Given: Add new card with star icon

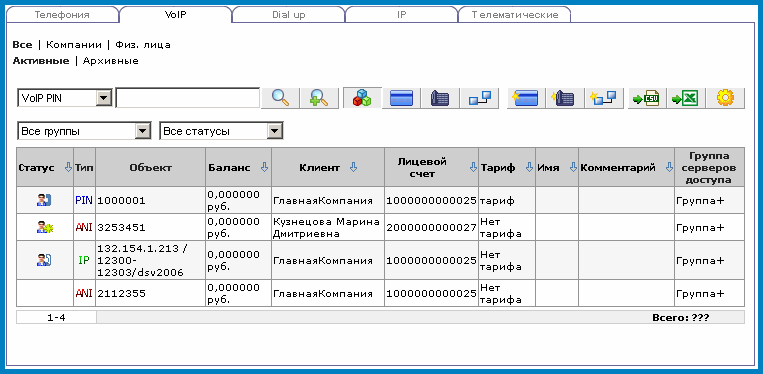Looking at the screenshot, I should pos(526,98).
